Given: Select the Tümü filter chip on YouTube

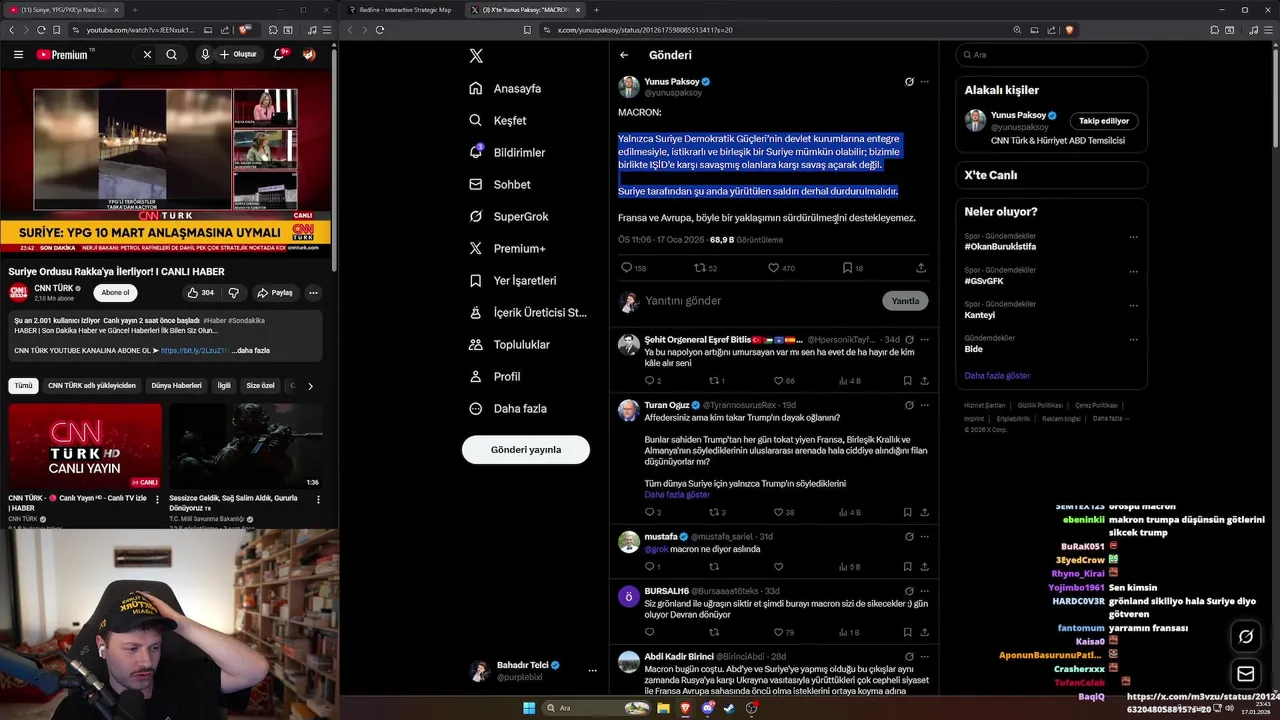Looking at the screenshot, I should click(x=23, y=385).
